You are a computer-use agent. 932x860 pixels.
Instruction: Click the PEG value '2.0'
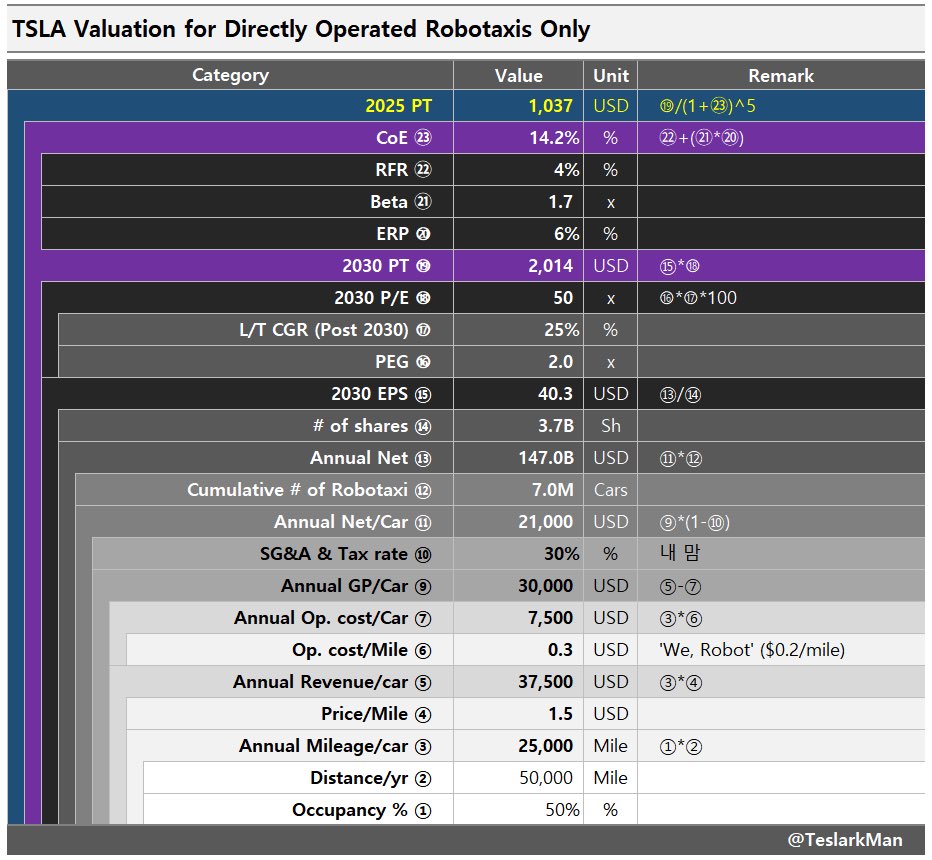point(561,362)
